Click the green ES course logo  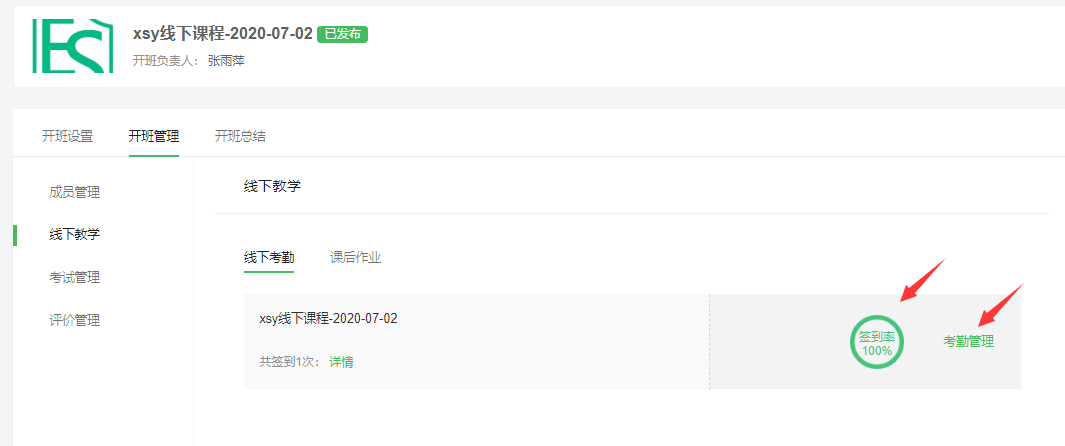pos(73,46)
